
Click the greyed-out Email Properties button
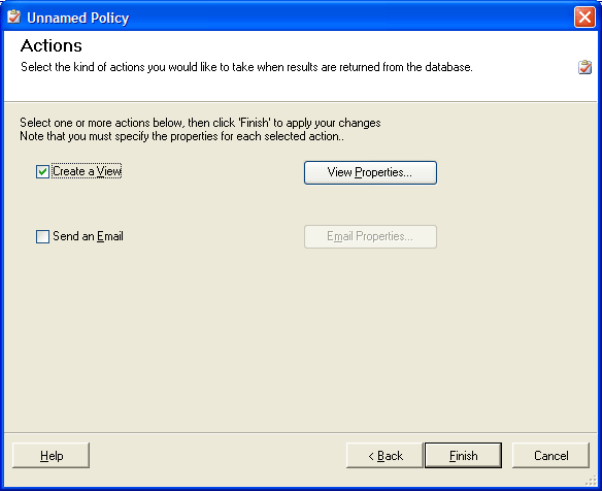(x=370, y=237)
